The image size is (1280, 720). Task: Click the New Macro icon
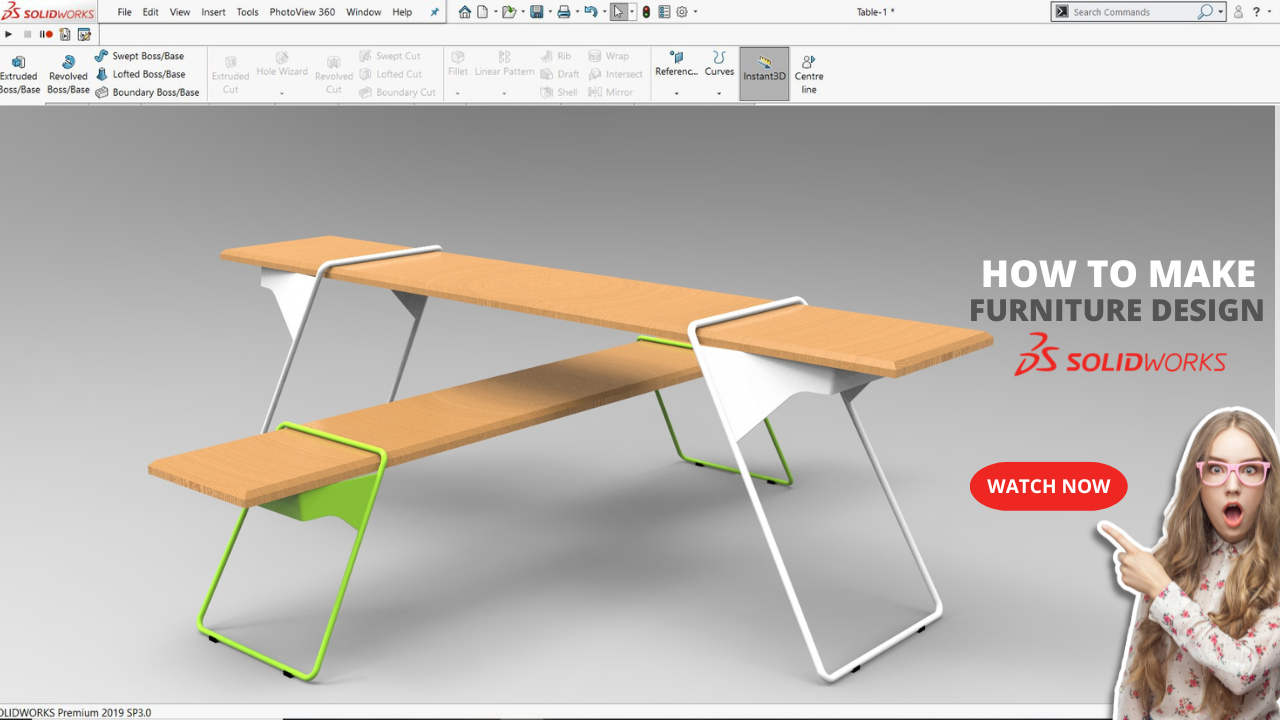tap(65, 34)
